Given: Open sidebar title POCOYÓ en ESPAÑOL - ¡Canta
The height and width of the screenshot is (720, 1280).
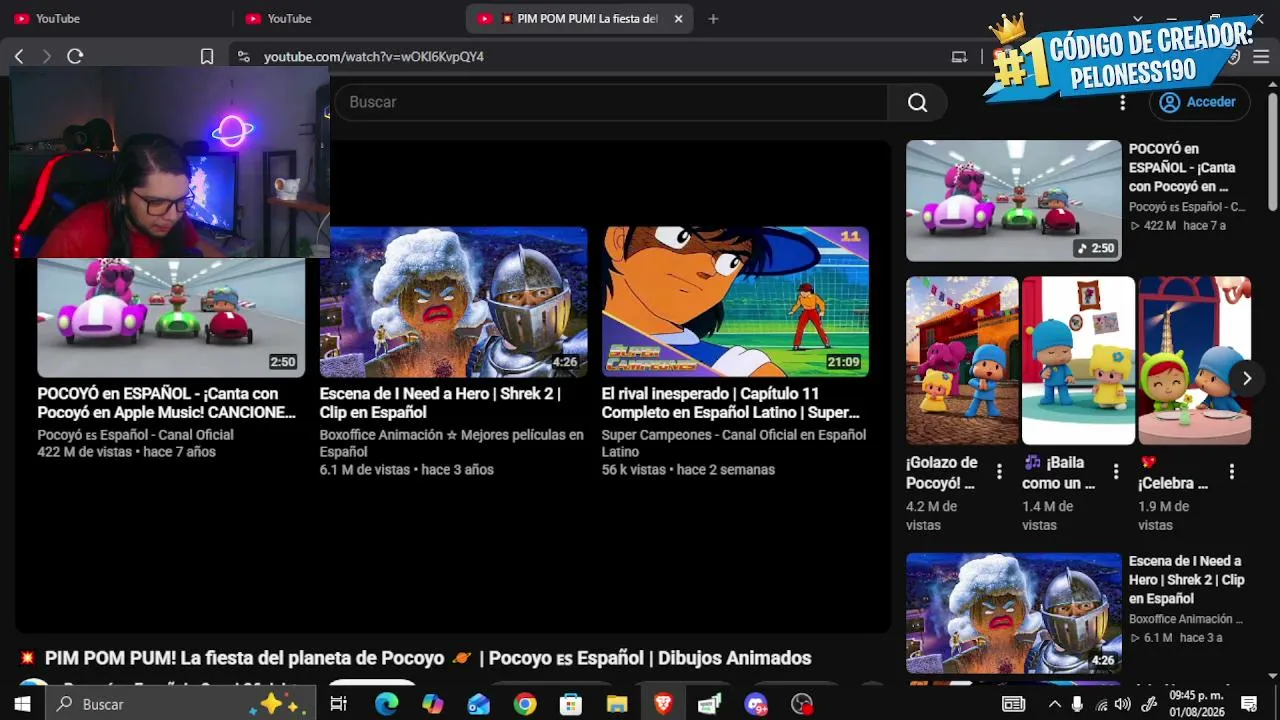Looking at the screenshot, I should click(1182, 167).
